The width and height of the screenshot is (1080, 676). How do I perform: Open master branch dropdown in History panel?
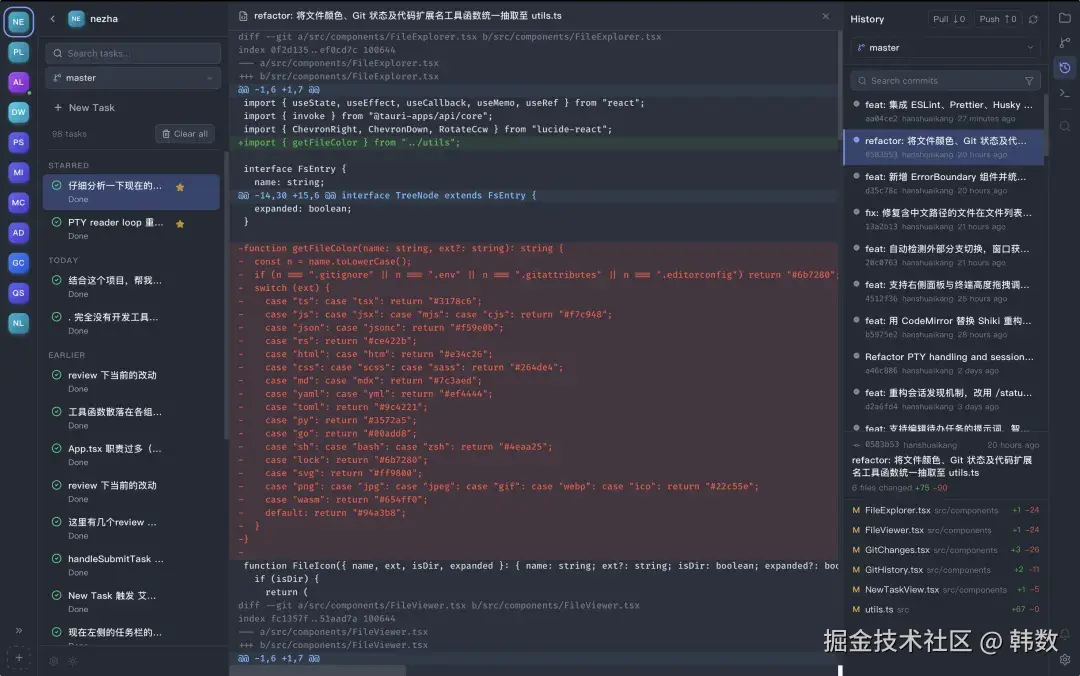(x=944, y=48)
